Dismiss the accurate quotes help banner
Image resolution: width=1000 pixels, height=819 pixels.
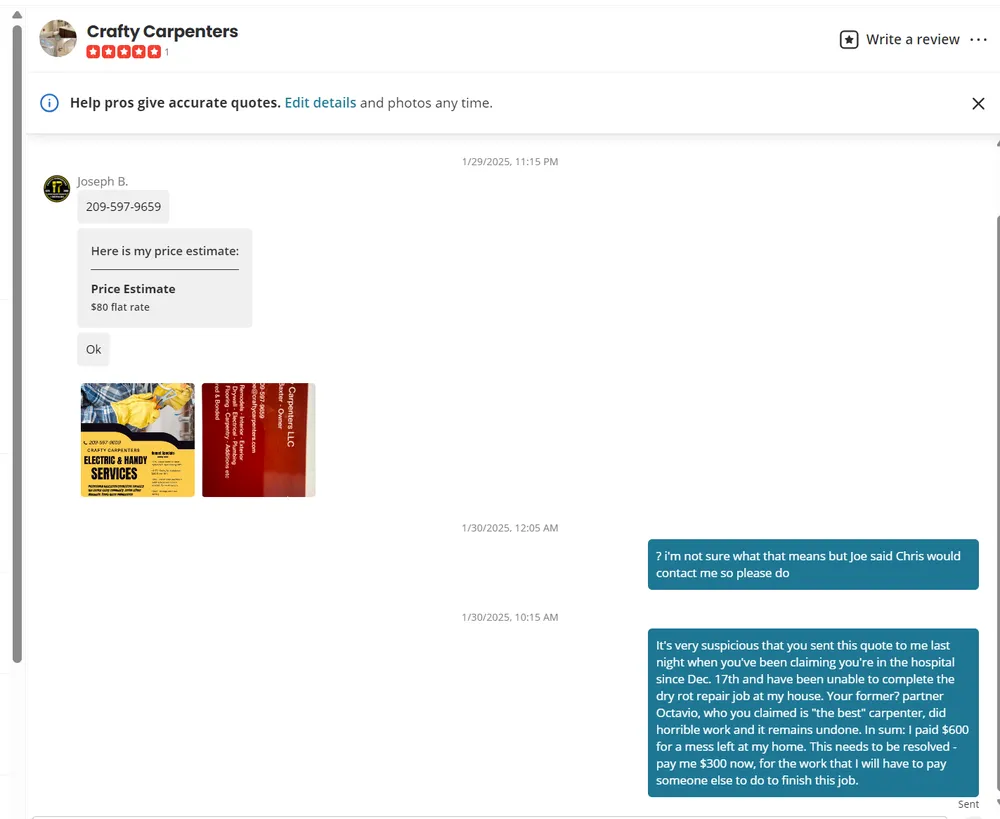click(978, 104)
